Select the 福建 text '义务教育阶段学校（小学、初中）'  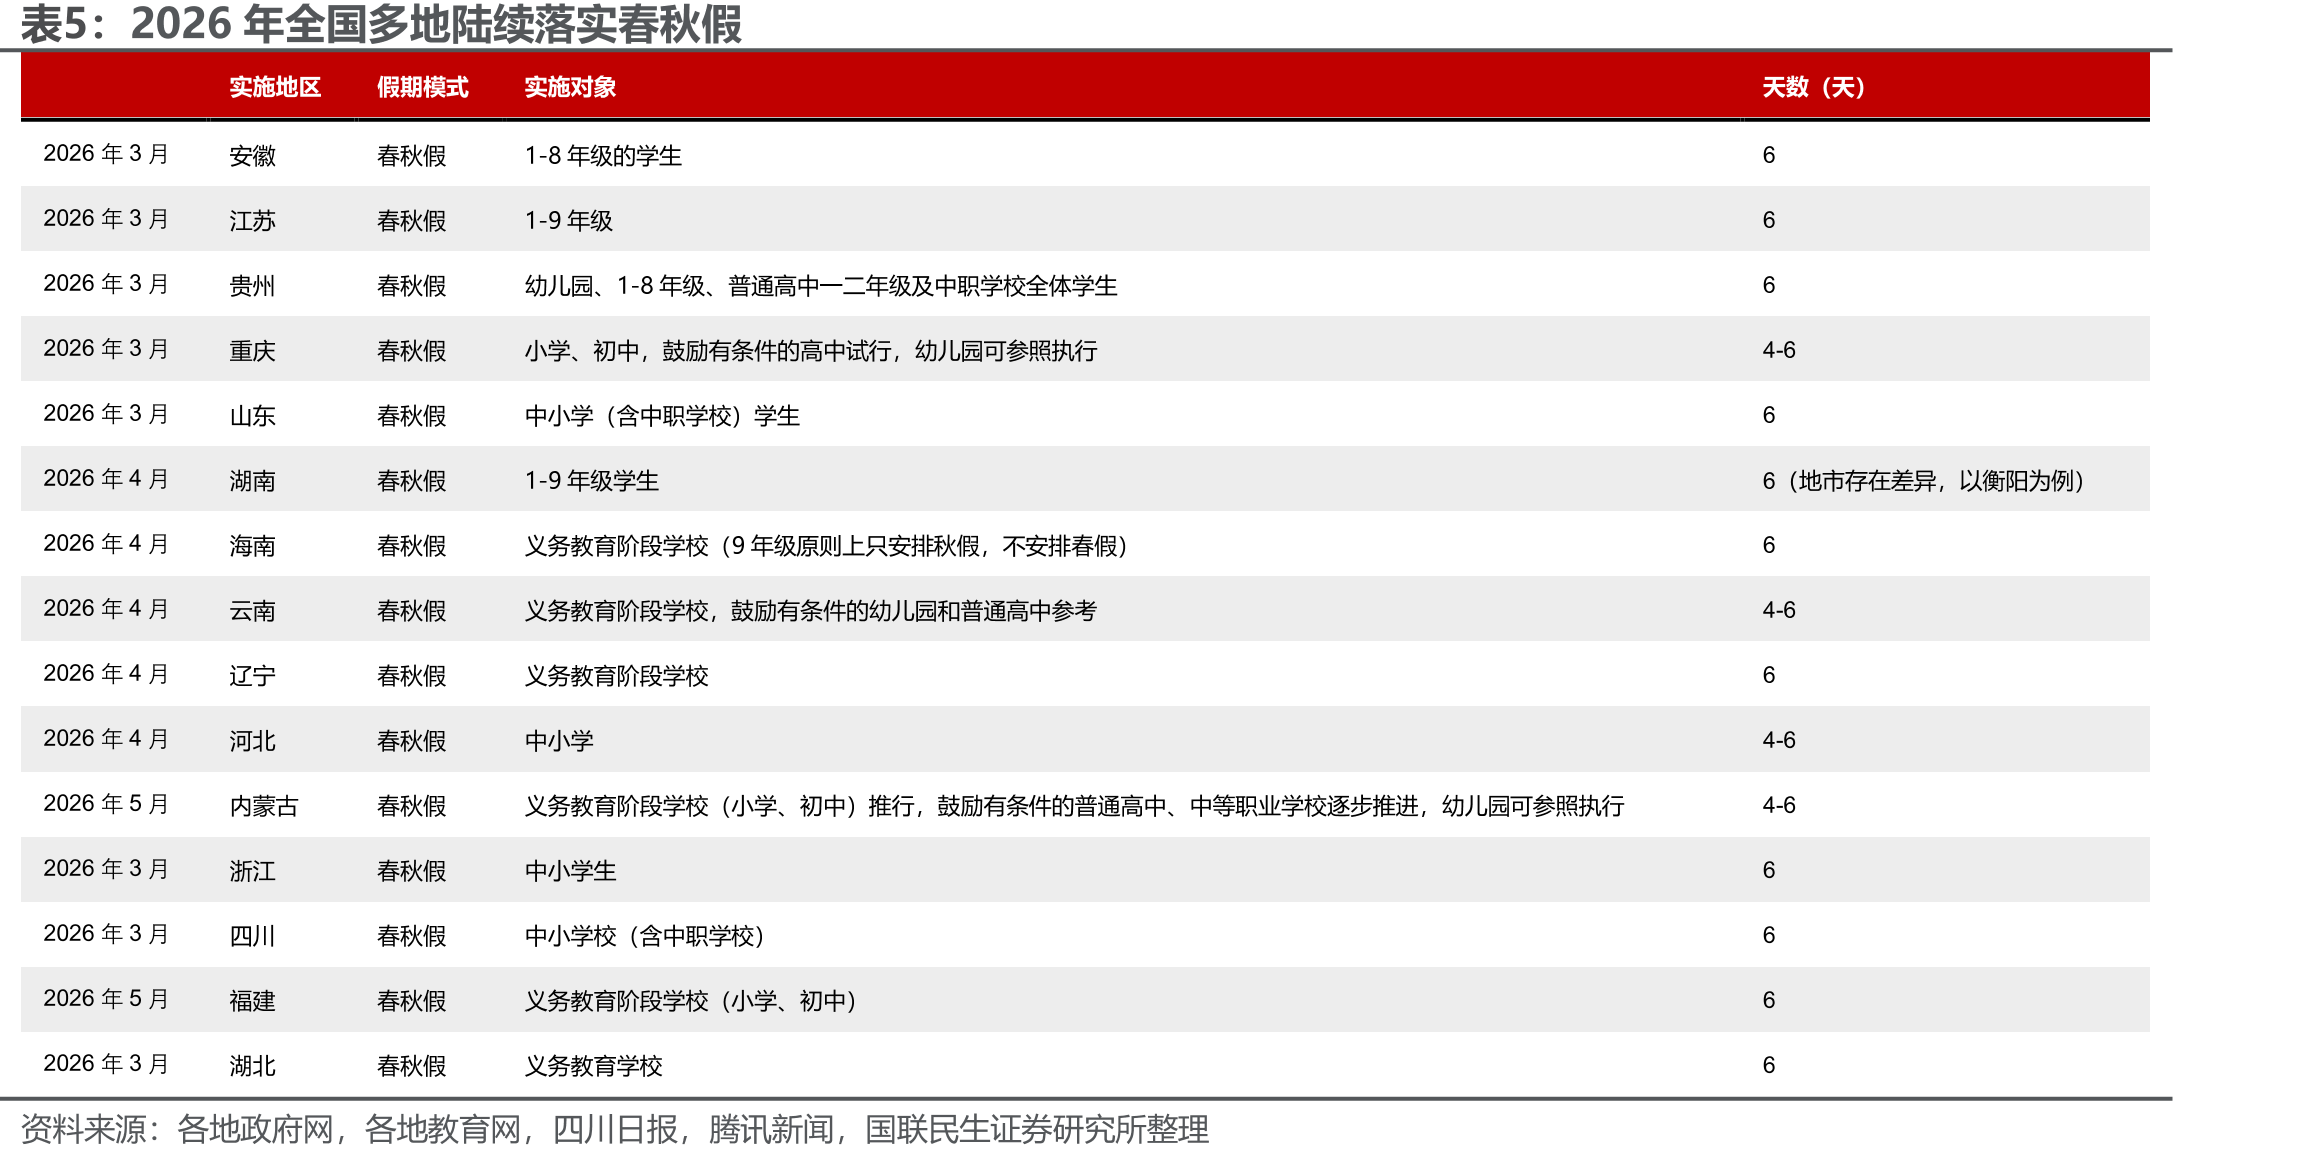(691, 1000)
